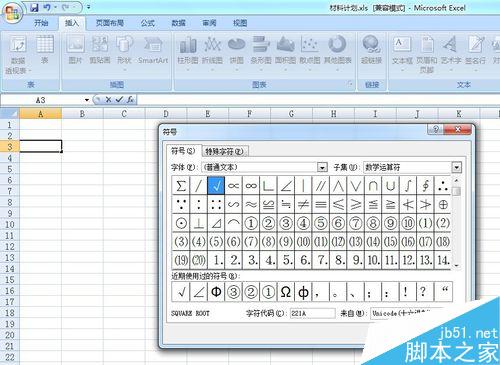Screen dimensions: 500x365
Task: Insert picture (图片) icon
Action: tap(75, 49)
